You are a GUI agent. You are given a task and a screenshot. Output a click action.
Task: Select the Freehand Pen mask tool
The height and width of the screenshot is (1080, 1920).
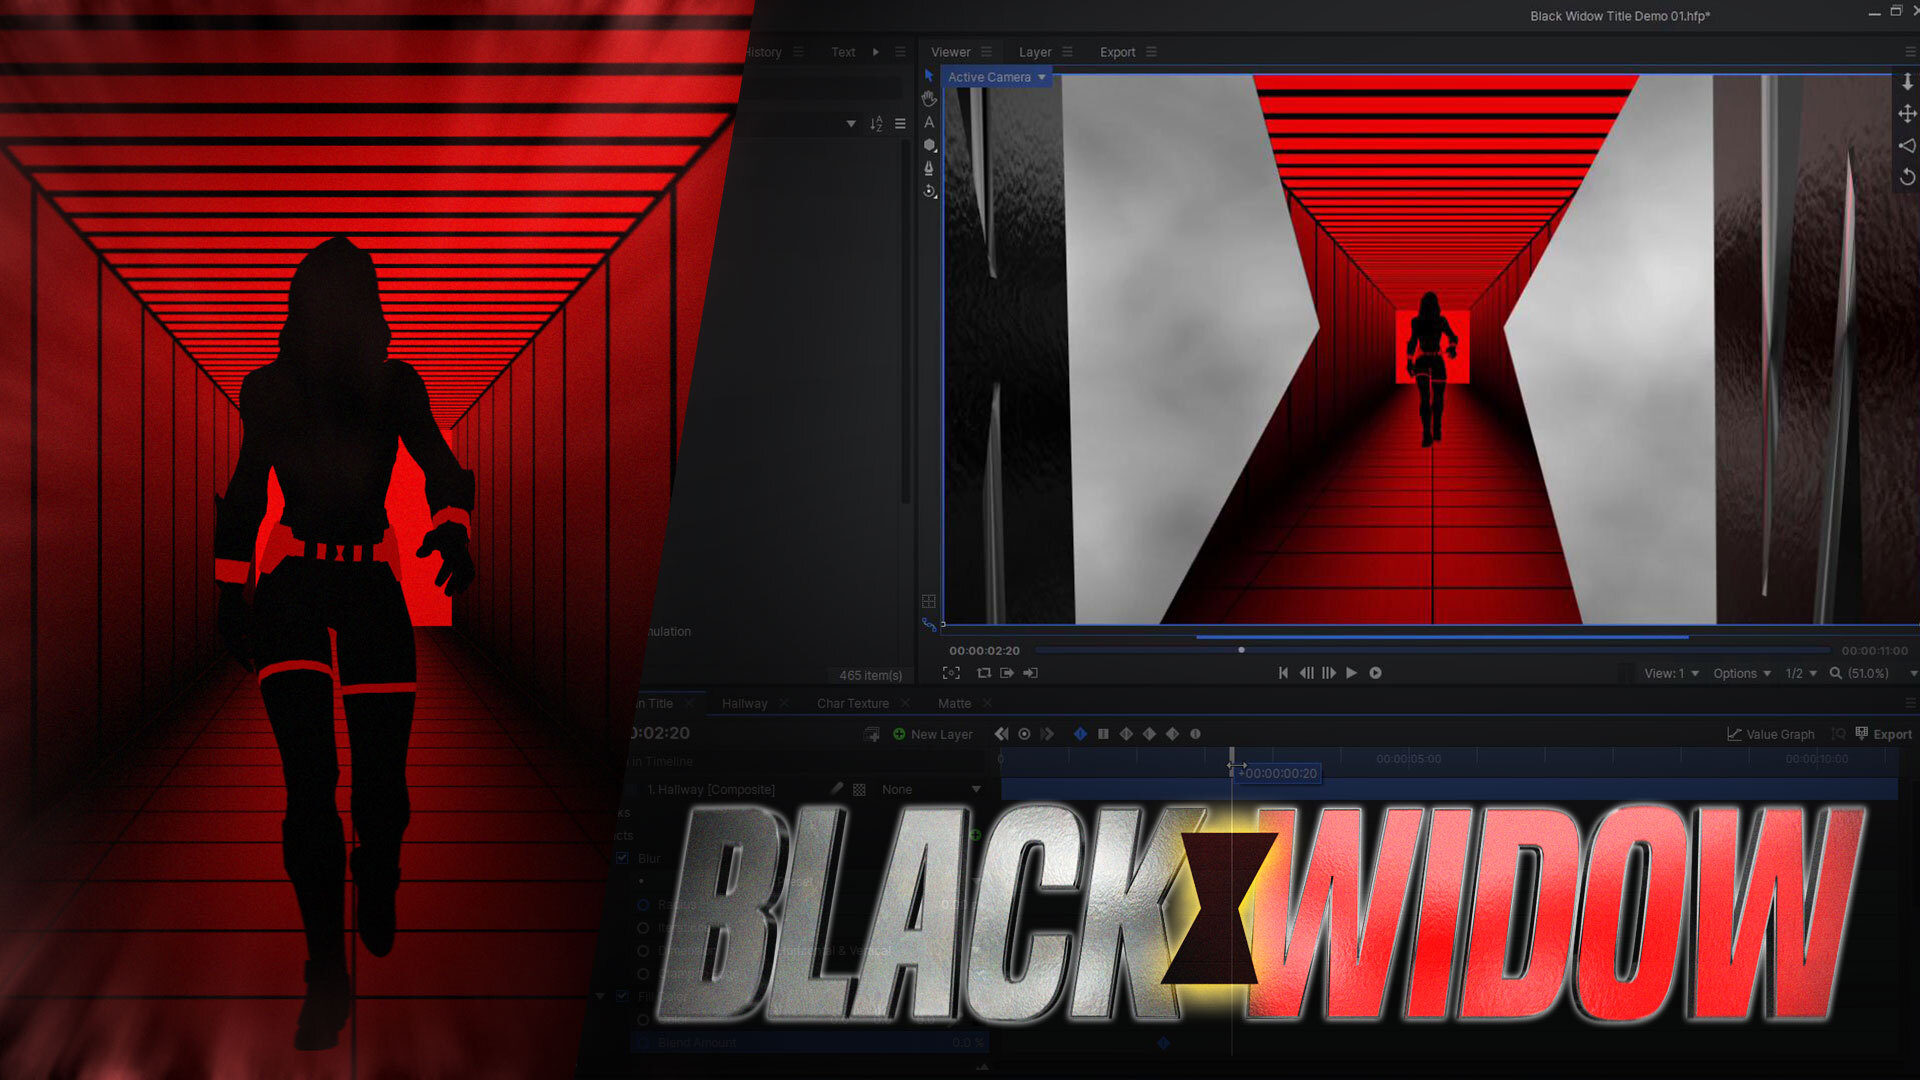coord(929,168)
